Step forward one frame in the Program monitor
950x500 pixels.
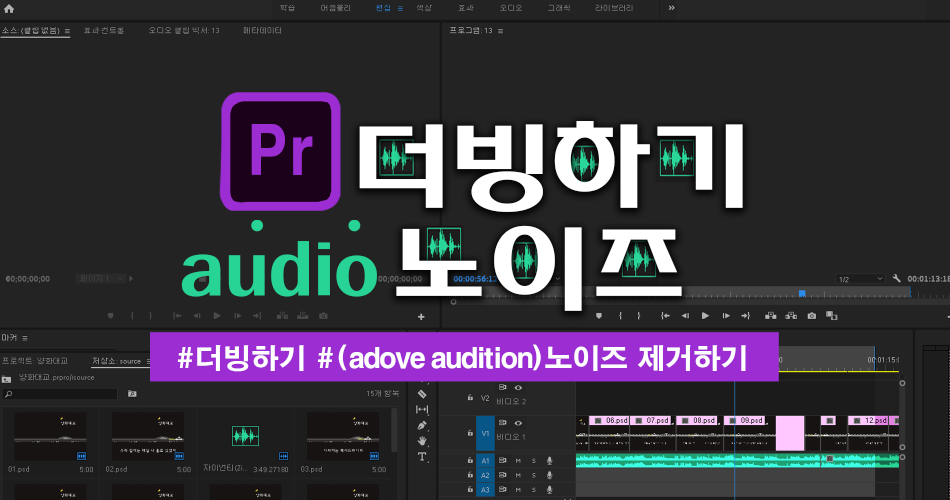725,316
